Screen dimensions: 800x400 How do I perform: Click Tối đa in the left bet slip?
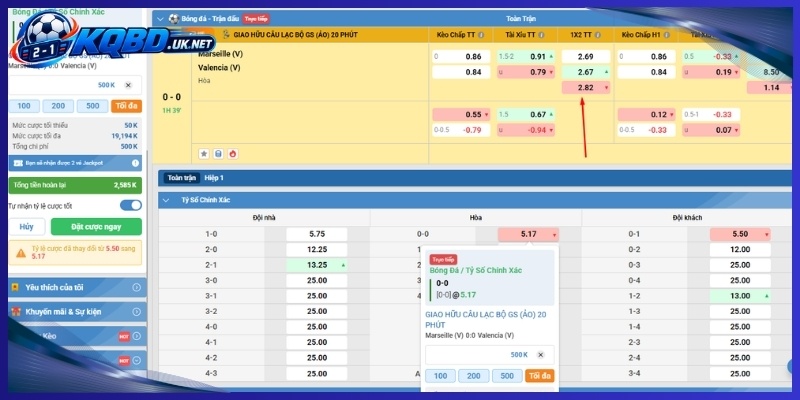point(127,106)
